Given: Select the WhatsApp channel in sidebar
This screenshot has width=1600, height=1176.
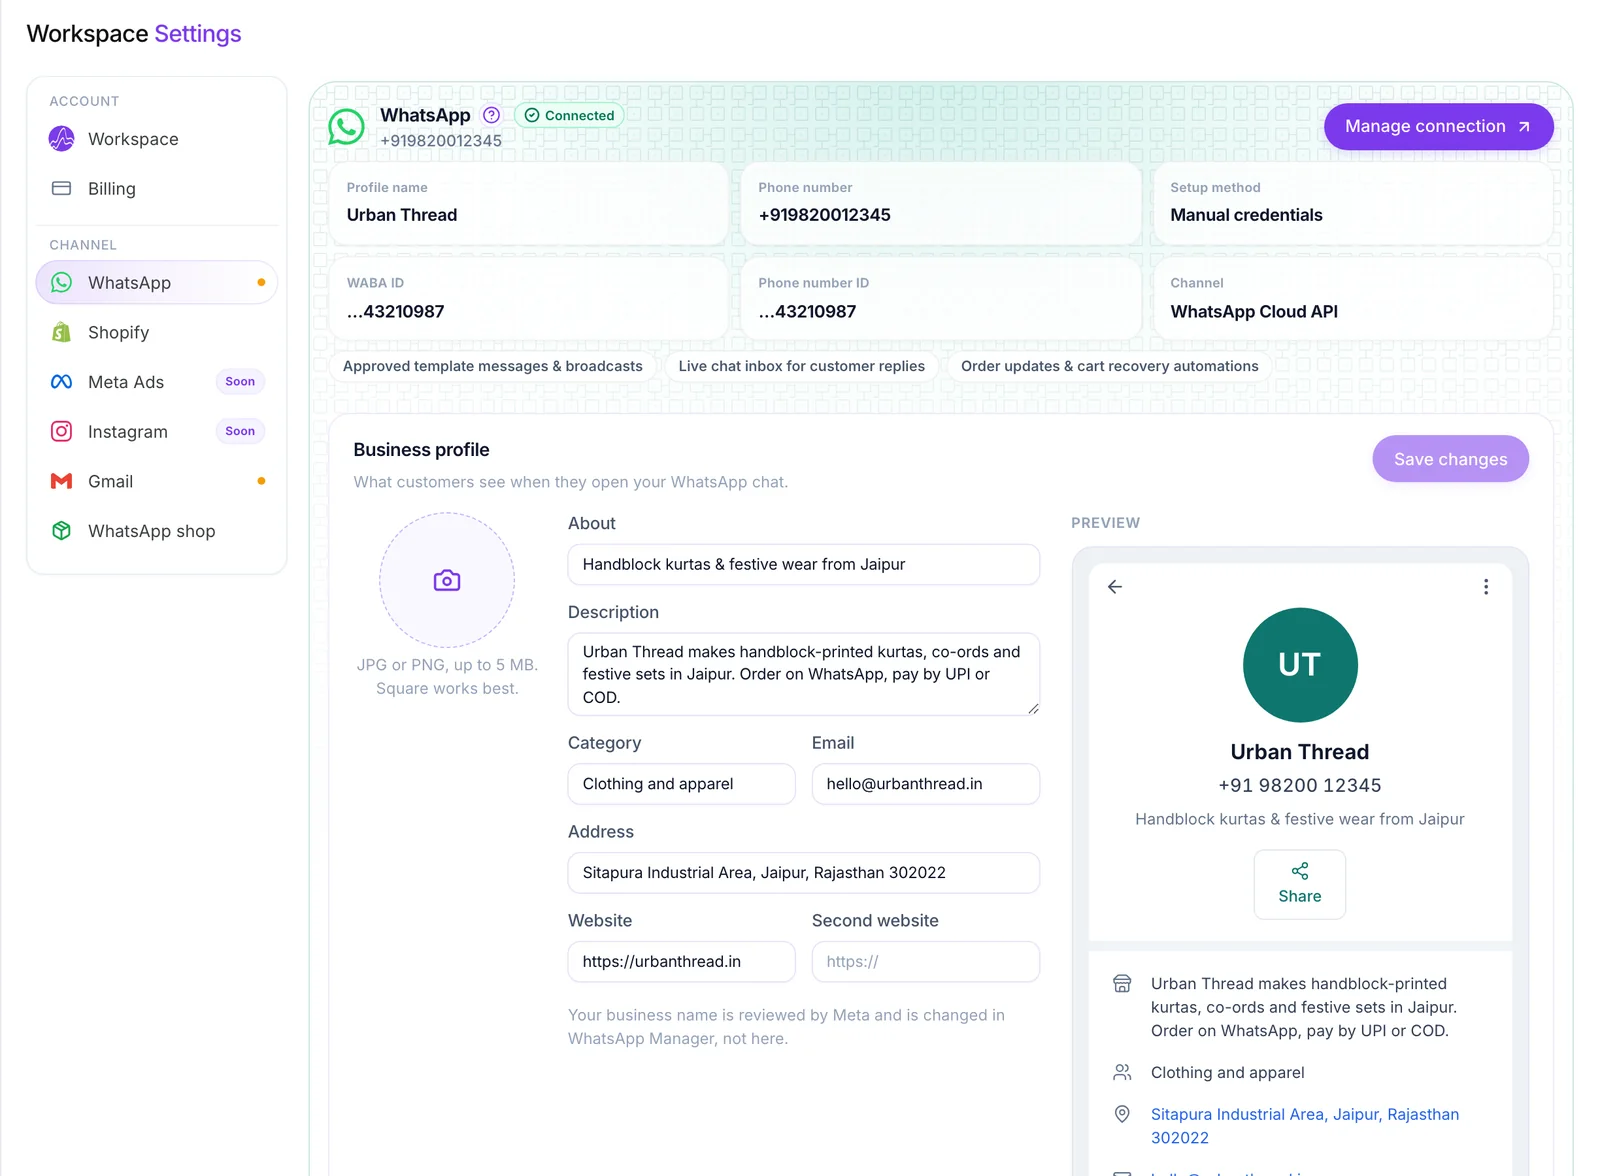Looking at the screenshot, I should pyautogui.click(x=156, y=283).
